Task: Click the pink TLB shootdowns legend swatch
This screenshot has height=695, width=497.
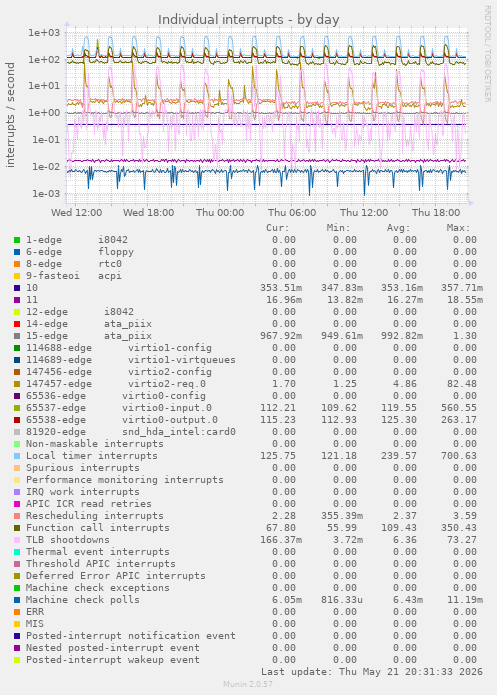Action: tap(17, 540)
